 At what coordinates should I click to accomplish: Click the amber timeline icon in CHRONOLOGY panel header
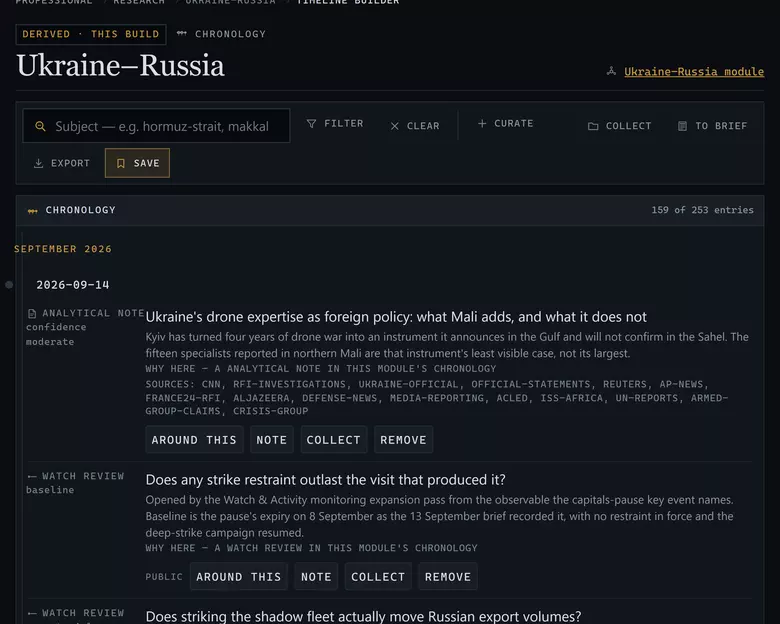(32, 211)
